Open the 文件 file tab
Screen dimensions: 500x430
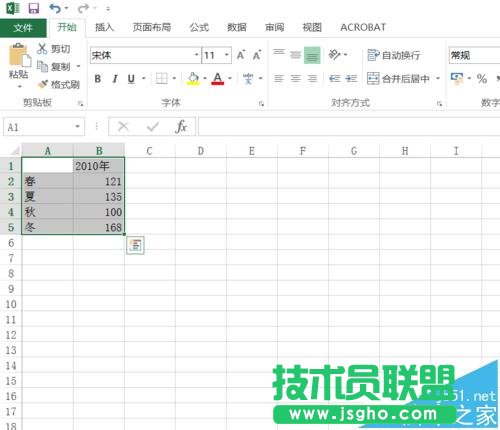(23, 28)
